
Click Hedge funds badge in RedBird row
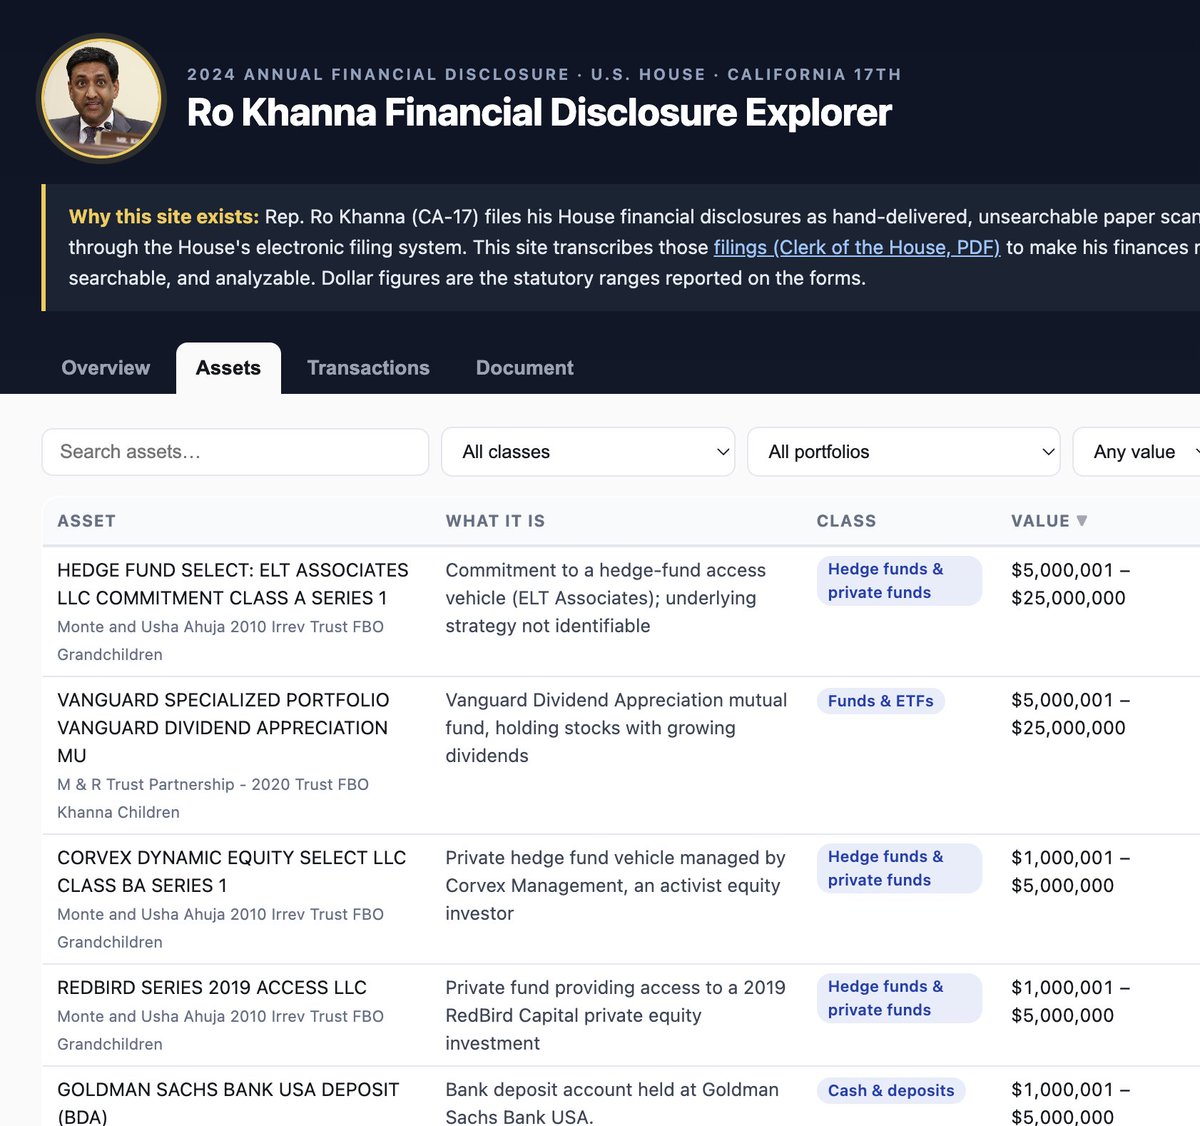pos(899,998)
